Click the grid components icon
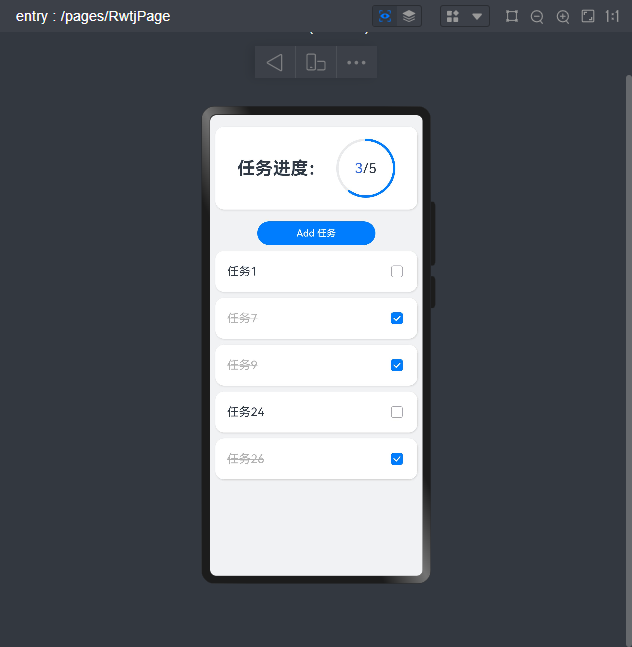This screenshot has width=632, height=647. 453,17
